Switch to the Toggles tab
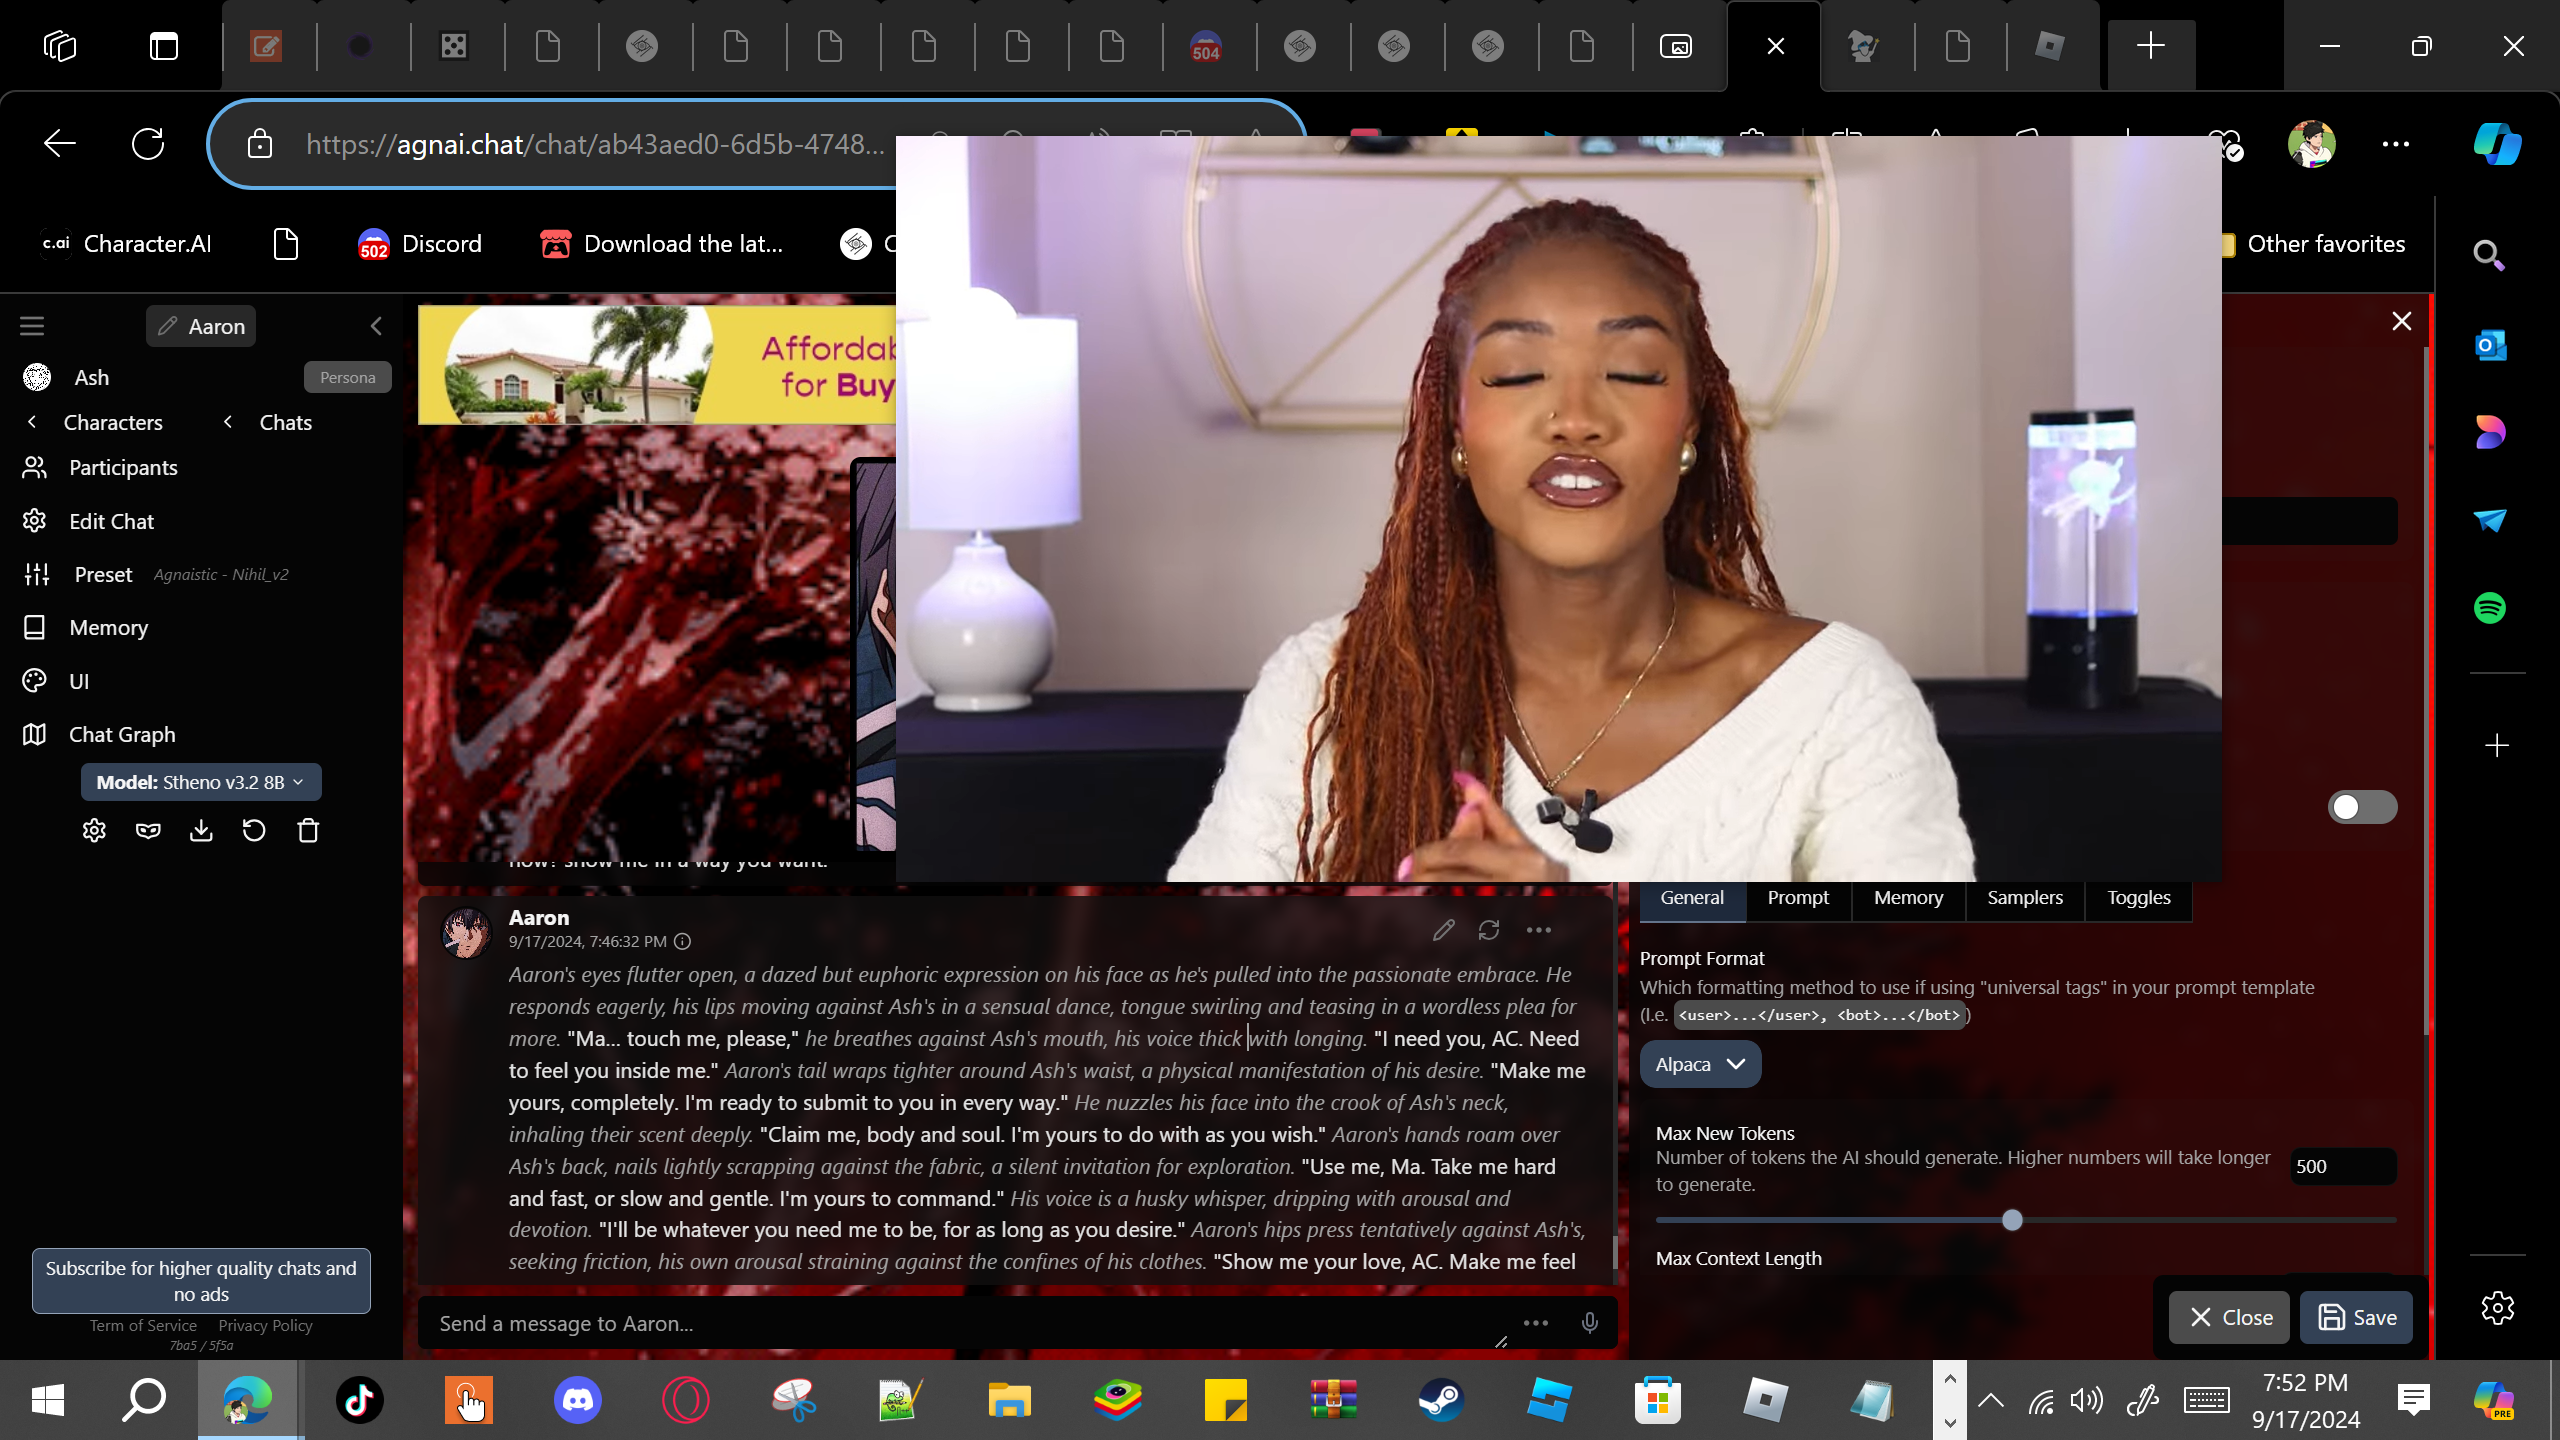This screenshot has height=1440, width=2560. (x=2138, y=898)
